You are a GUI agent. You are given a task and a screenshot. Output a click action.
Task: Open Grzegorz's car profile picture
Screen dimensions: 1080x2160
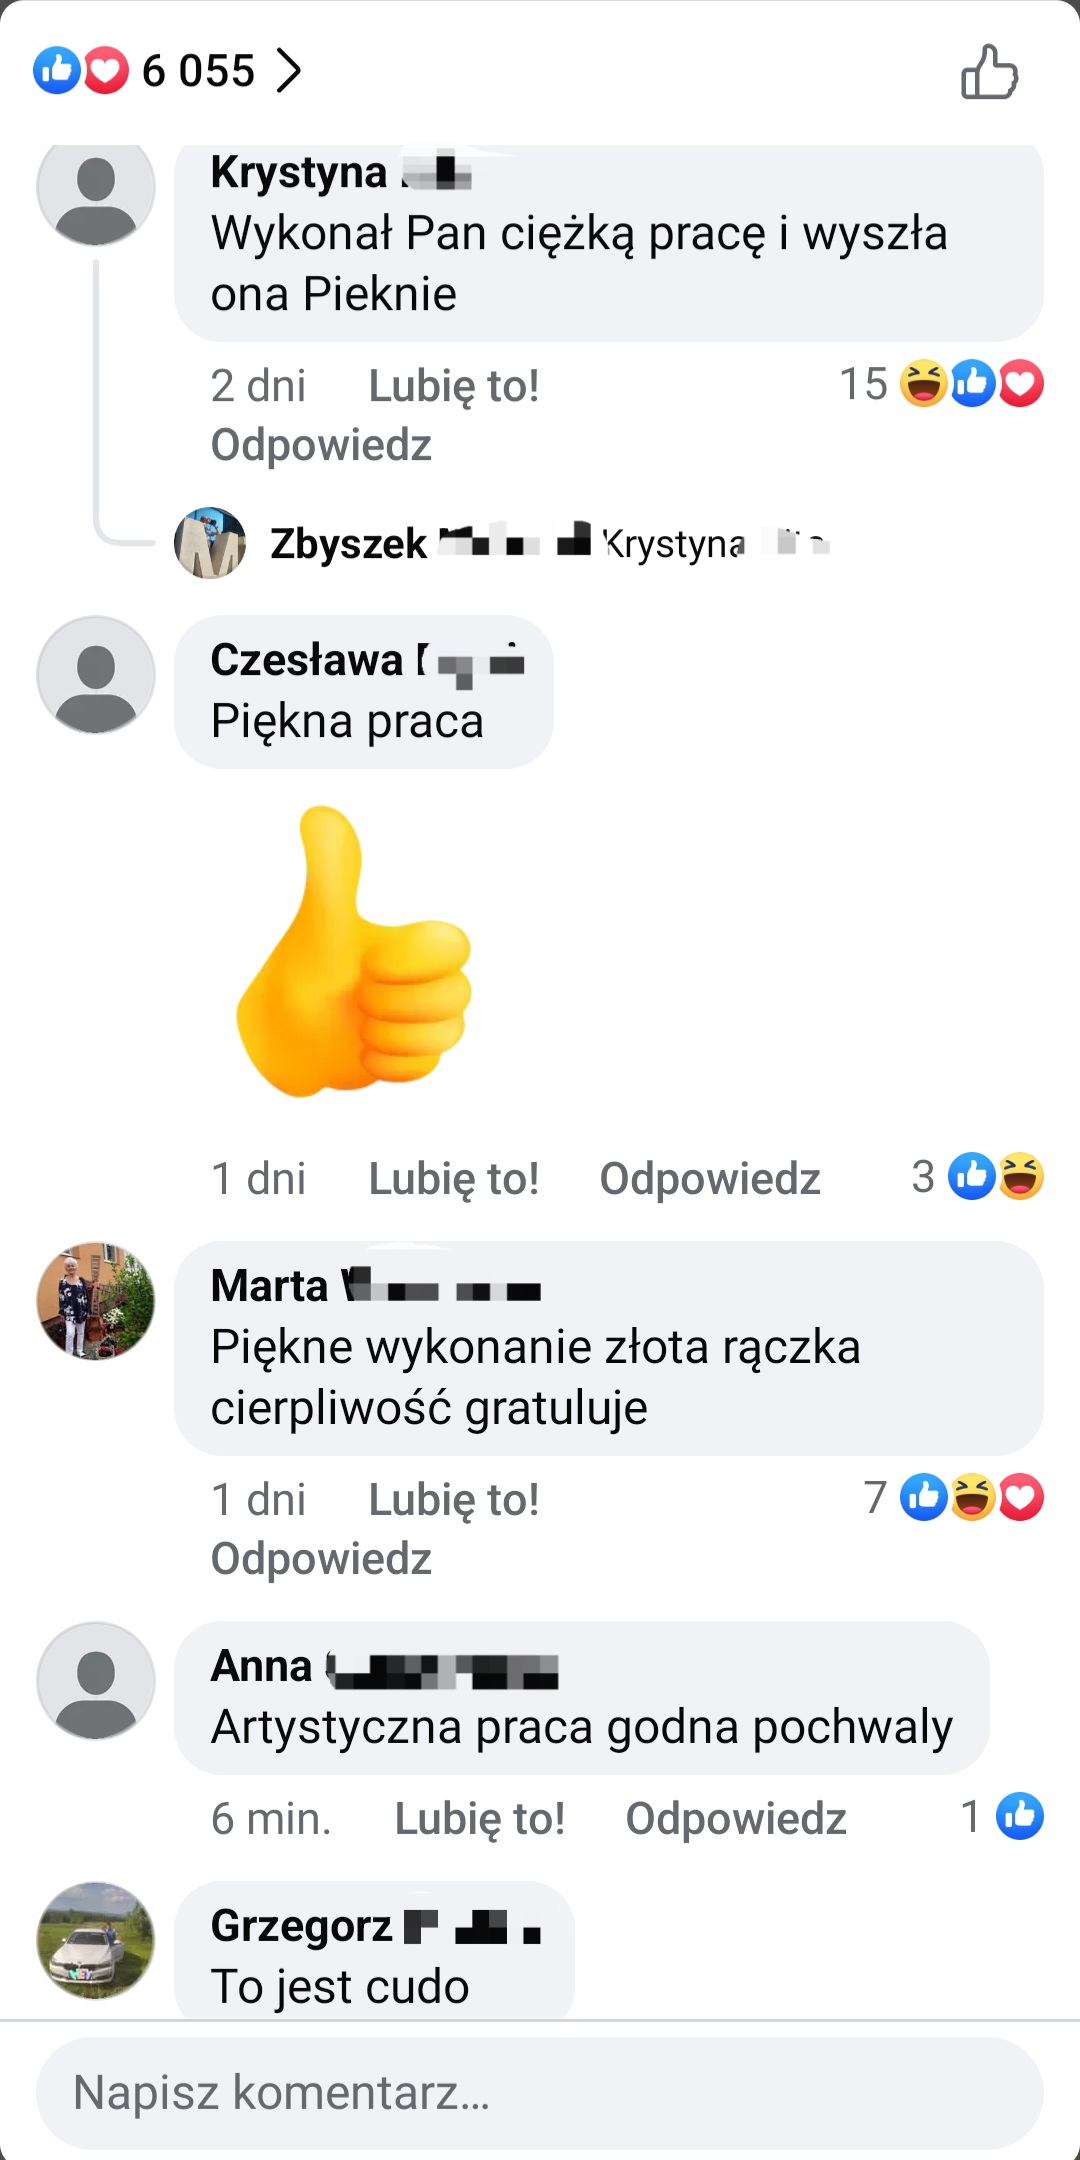click(x=96, y=1941)
